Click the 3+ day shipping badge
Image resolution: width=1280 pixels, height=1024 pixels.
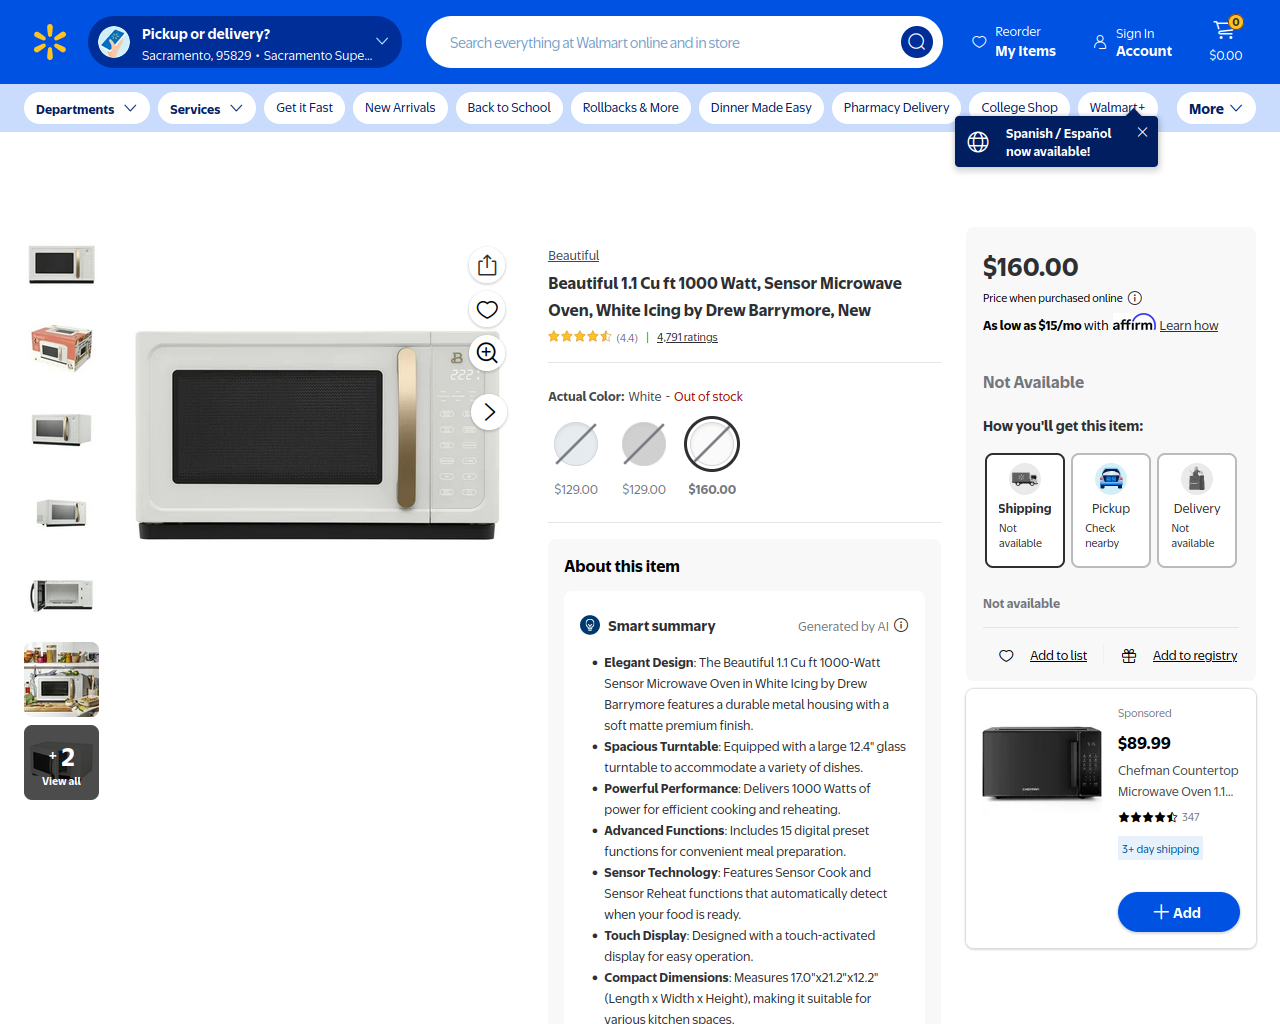point(1160,849)
